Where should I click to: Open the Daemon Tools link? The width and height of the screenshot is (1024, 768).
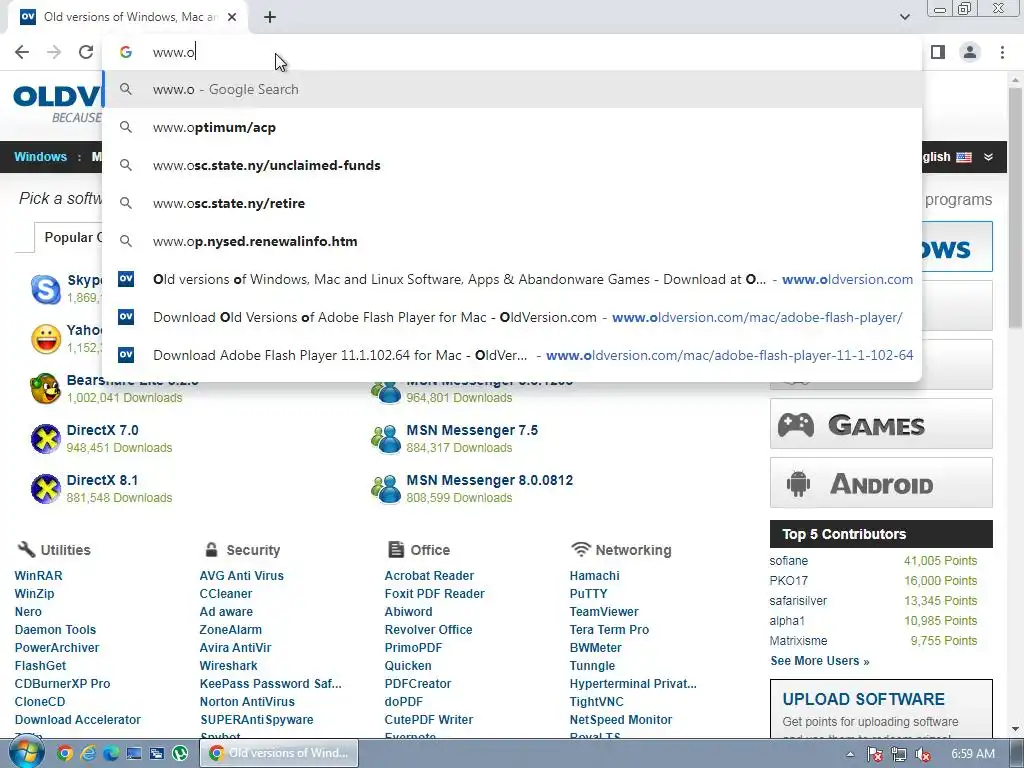coord(56,630)
